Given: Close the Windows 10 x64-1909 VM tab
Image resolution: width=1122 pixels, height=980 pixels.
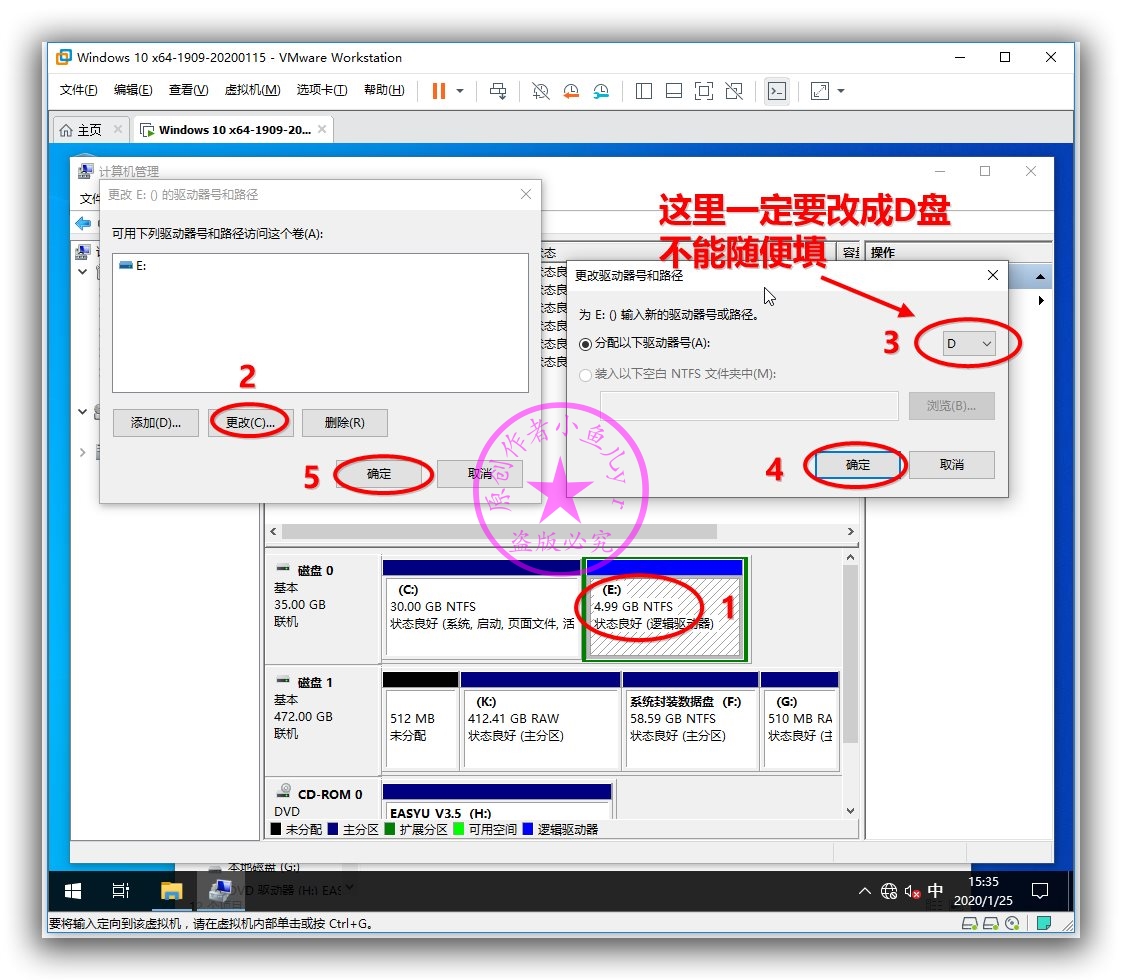Looking at the screenshot, I should tap(322, 129).
